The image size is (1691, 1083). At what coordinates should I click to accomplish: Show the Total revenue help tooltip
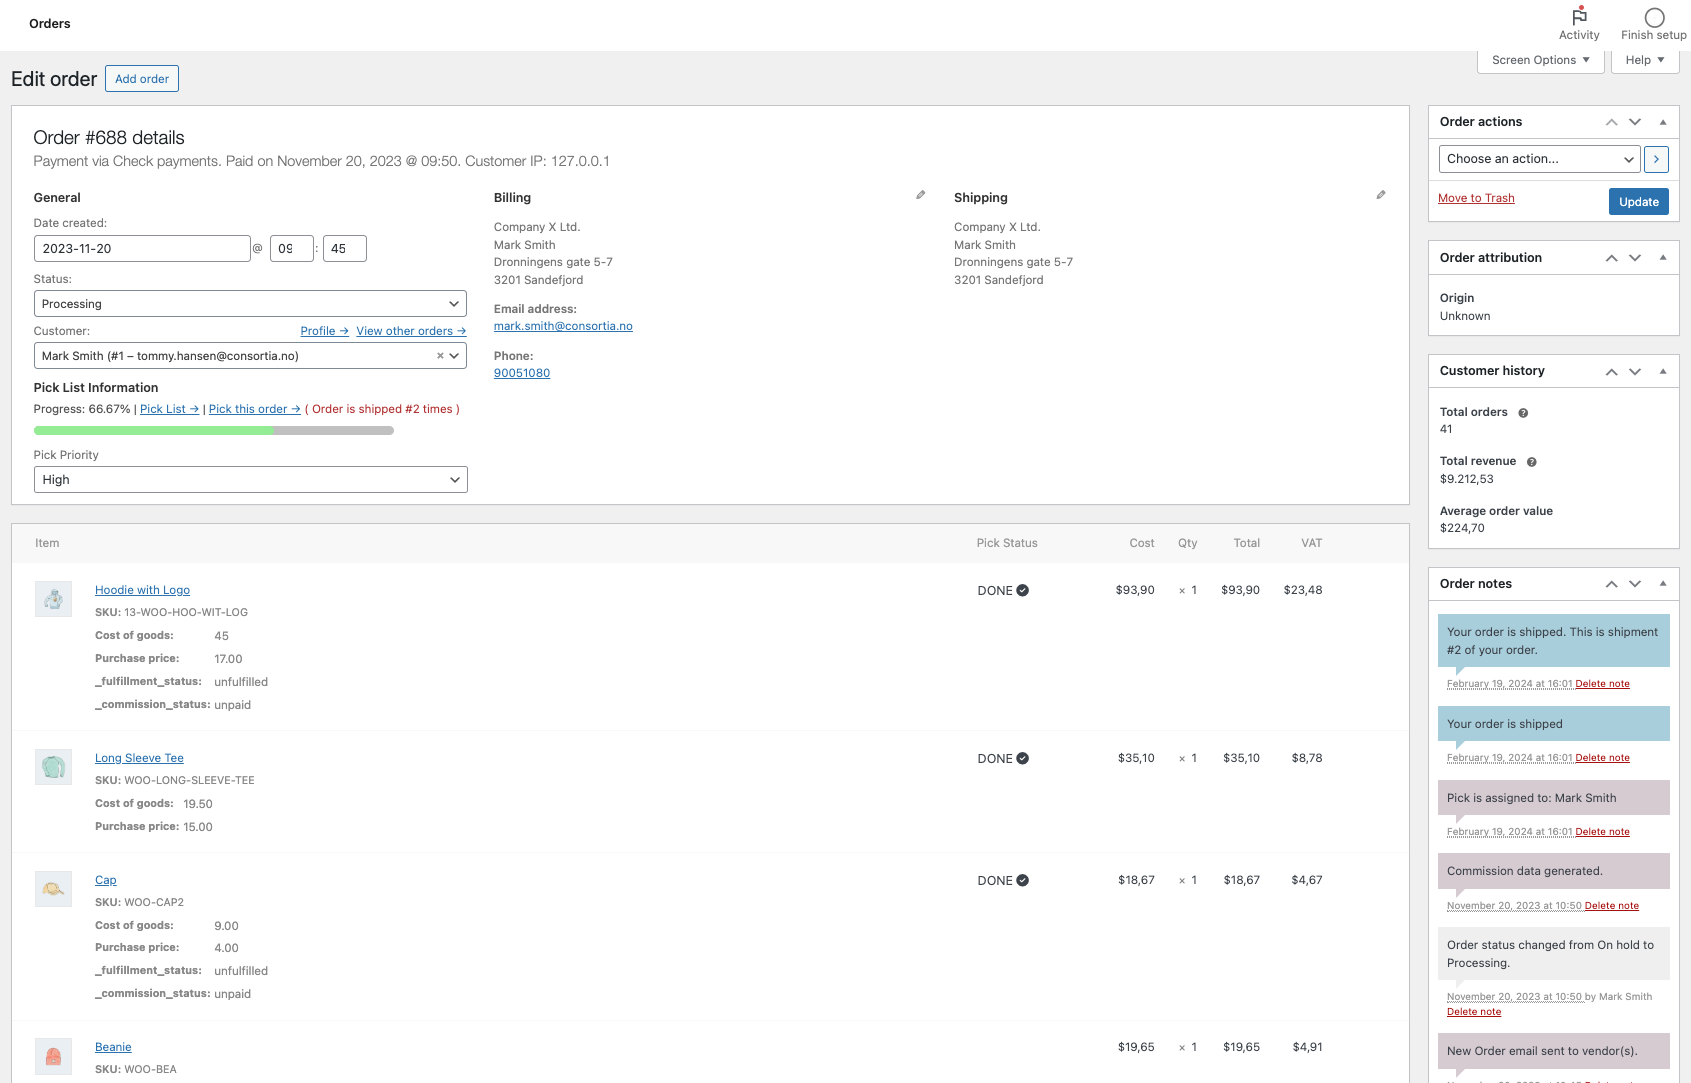click(1531, 461)
